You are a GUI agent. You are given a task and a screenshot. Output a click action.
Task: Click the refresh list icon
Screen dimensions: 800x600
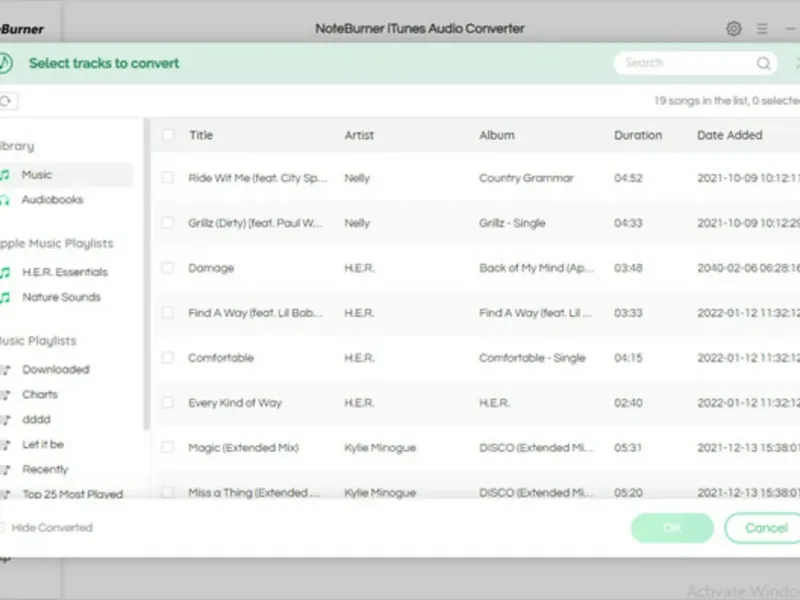pyautogui.click(x=6, y=101)
